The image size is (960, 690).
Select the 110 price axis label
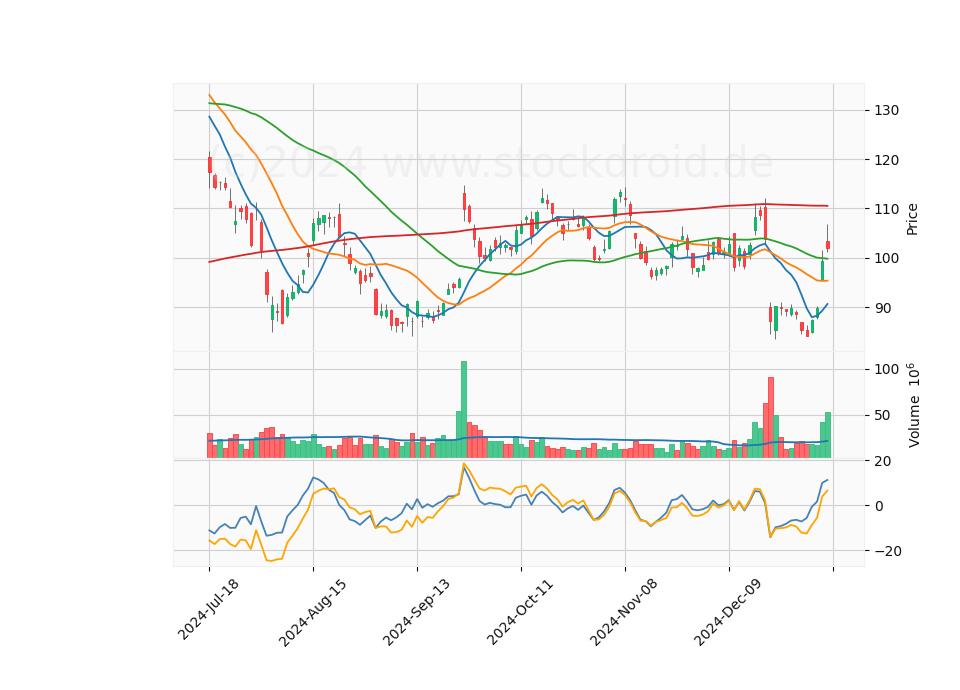point(887,209)
